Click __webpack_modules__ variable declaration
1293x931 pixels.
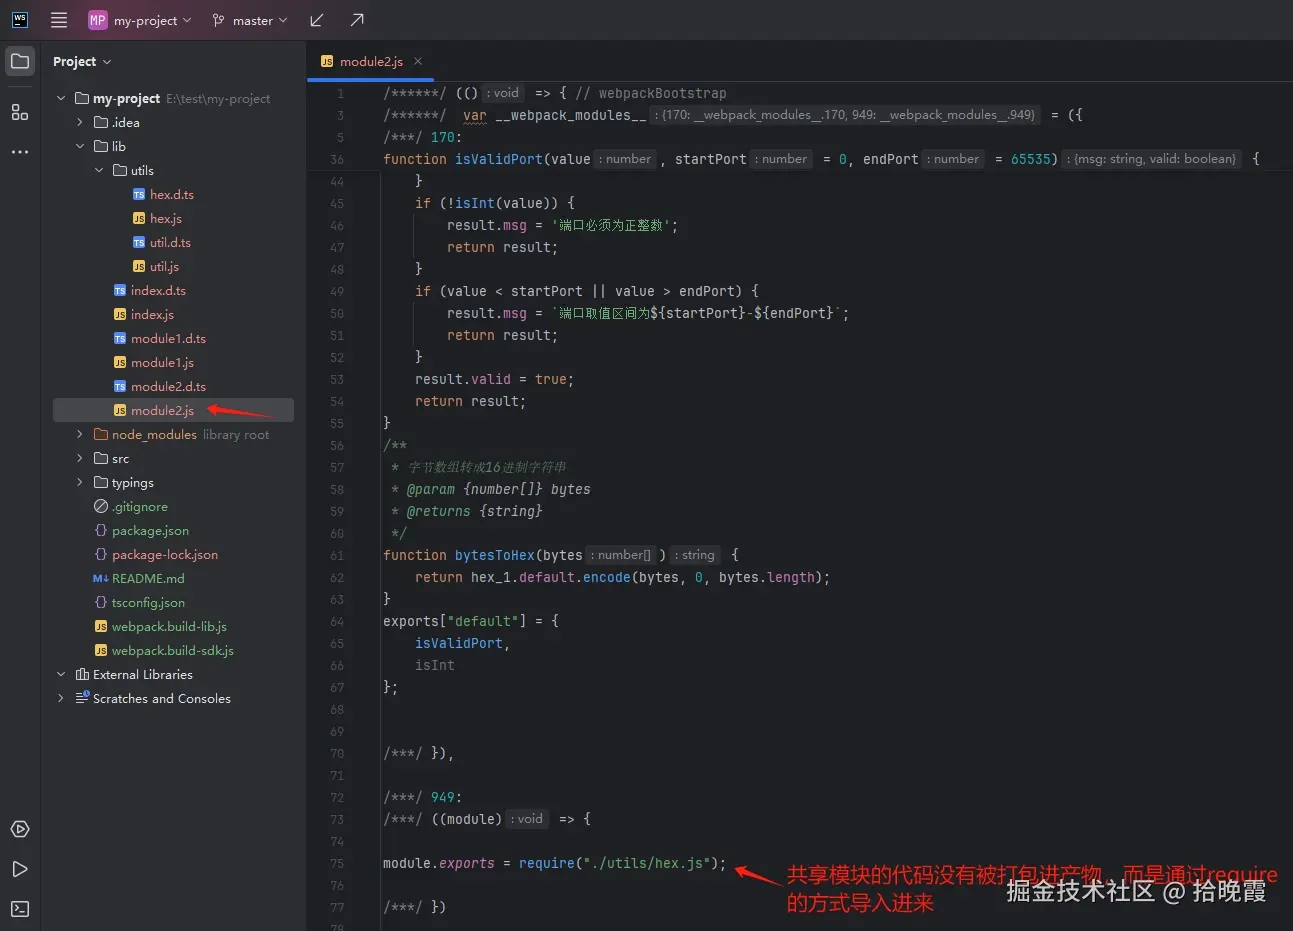571,115
